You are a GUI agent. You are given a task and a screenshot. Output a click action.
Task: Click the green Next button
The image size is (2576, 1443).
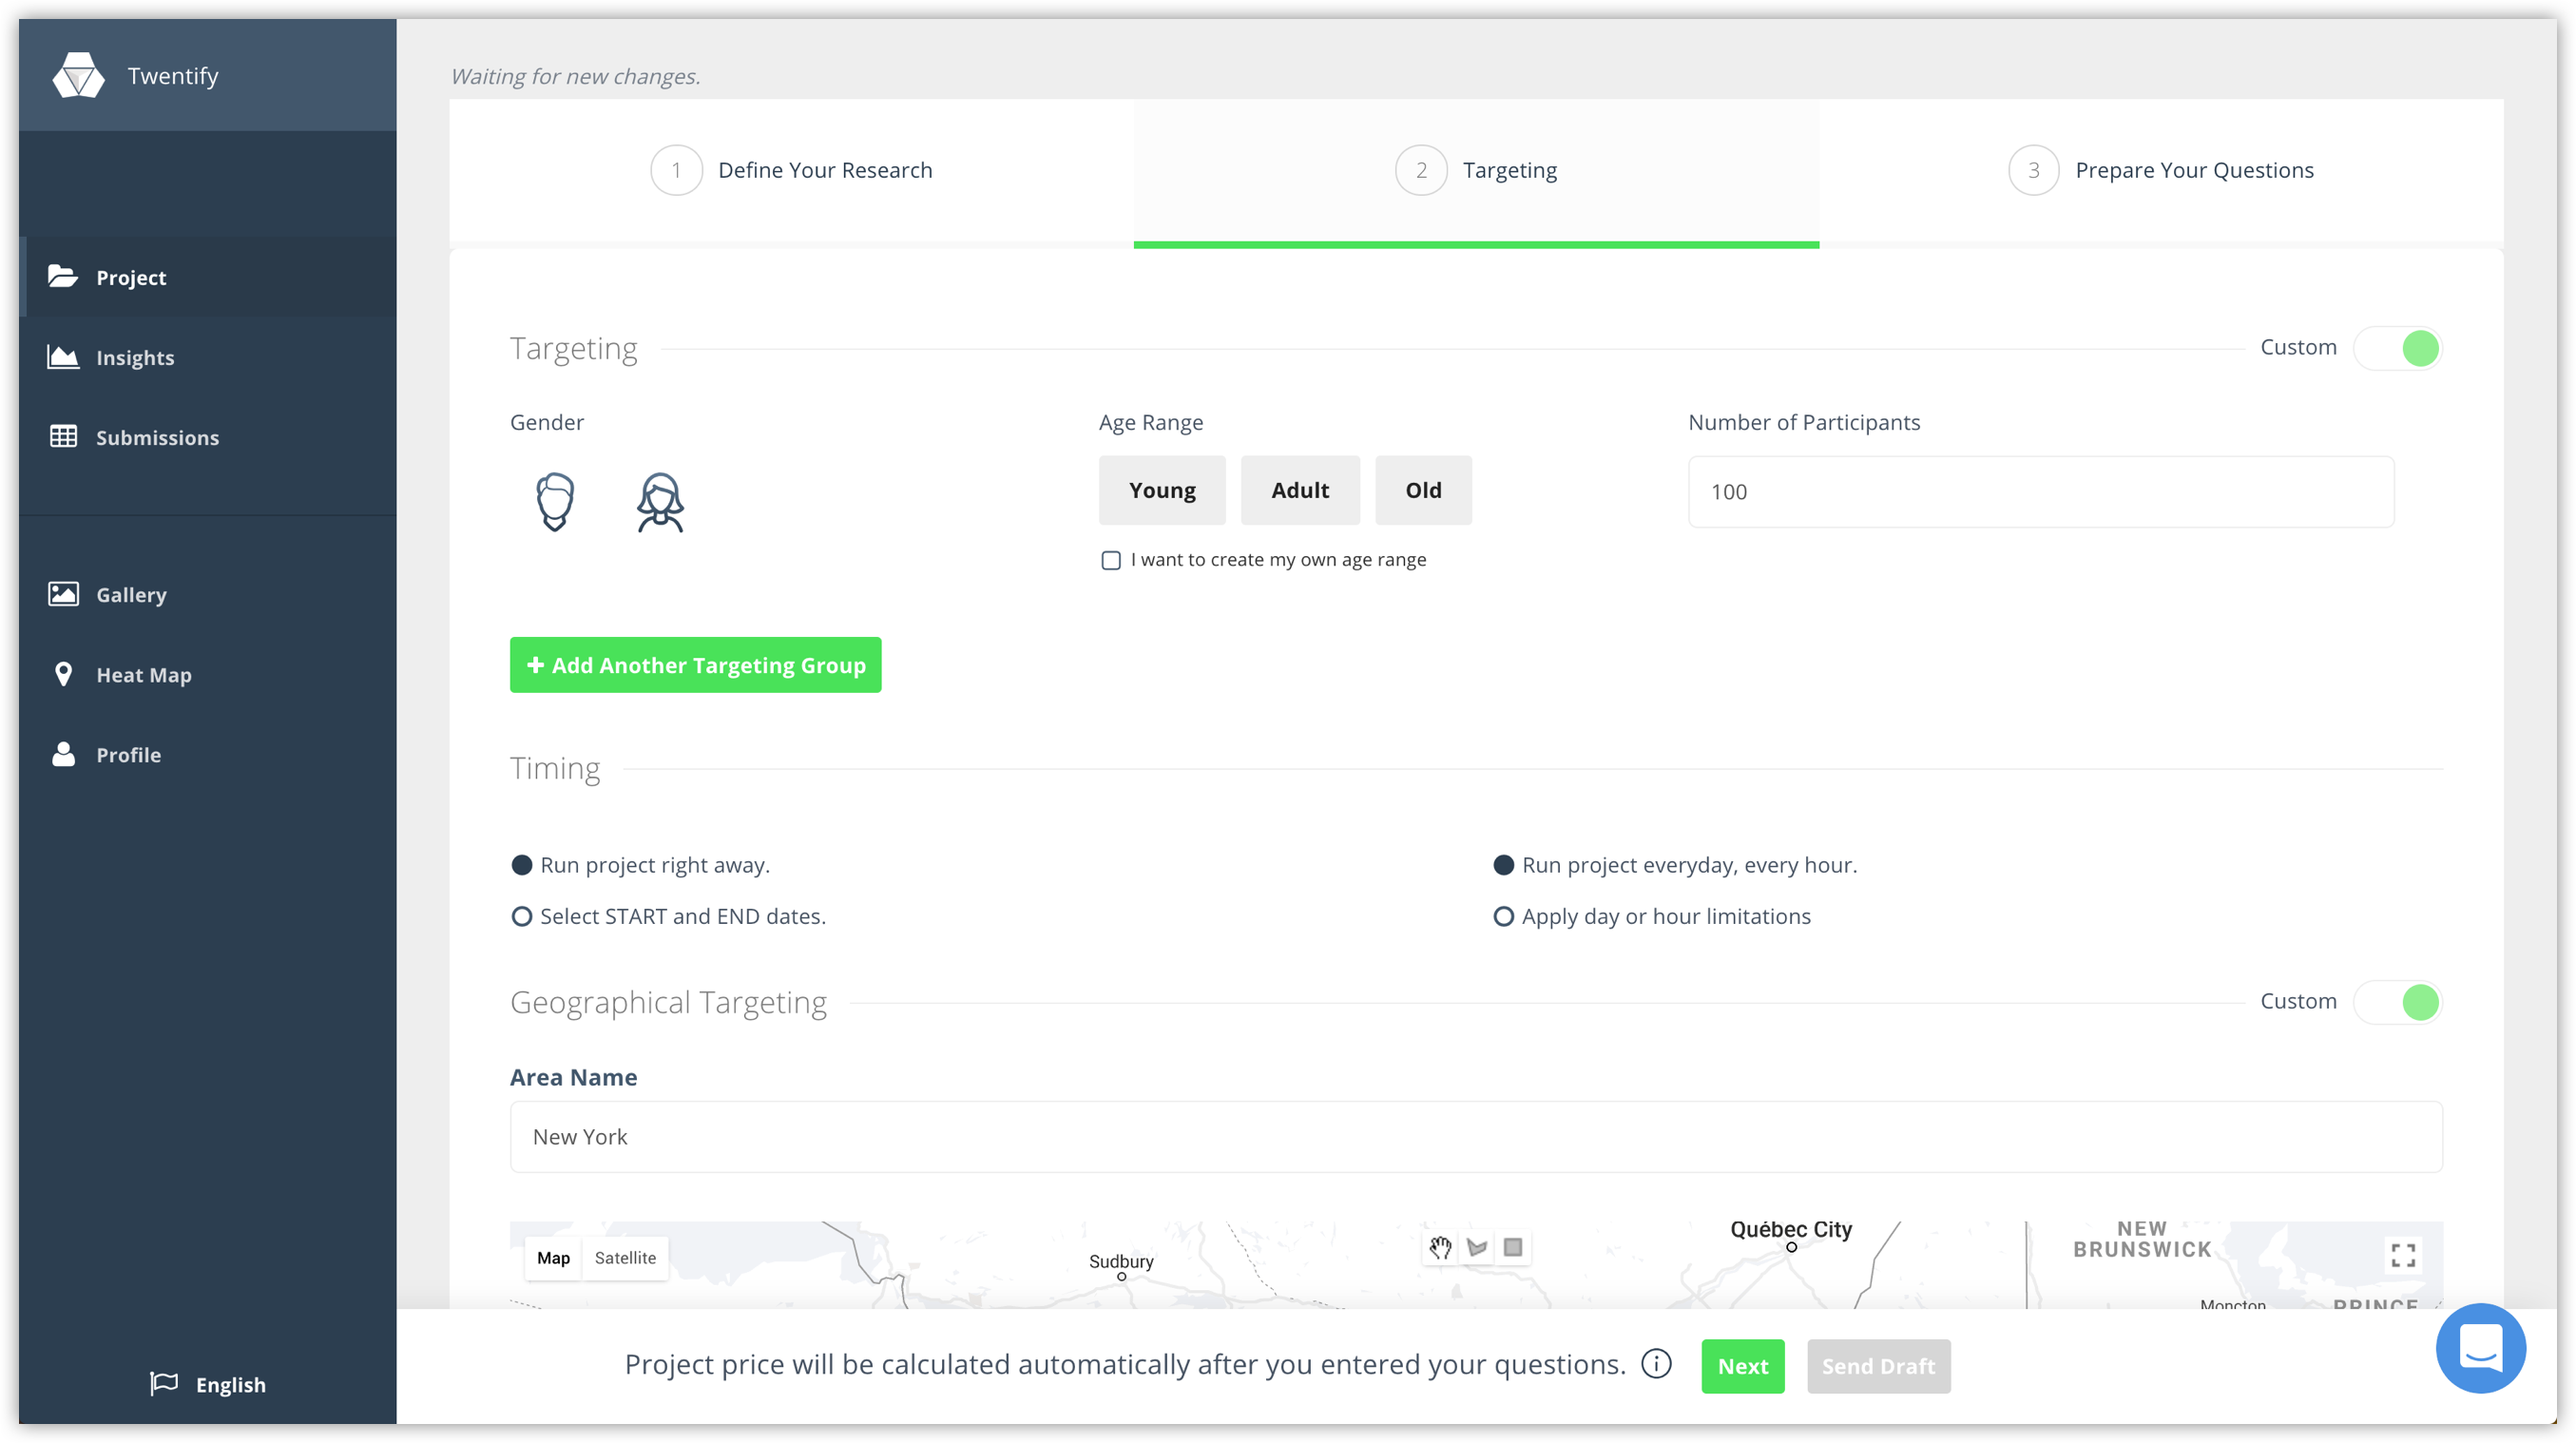(1743, 1365)
